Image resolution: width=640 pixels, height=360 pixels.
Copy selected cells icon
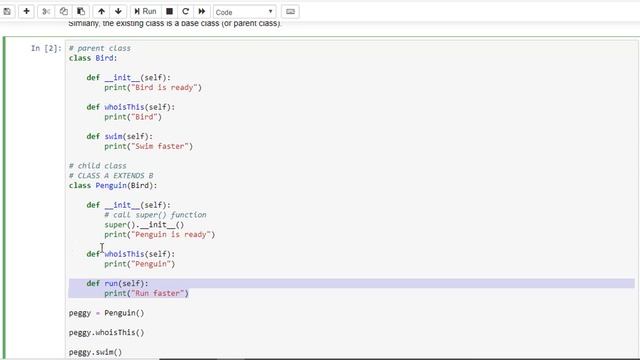click(63, 11)
